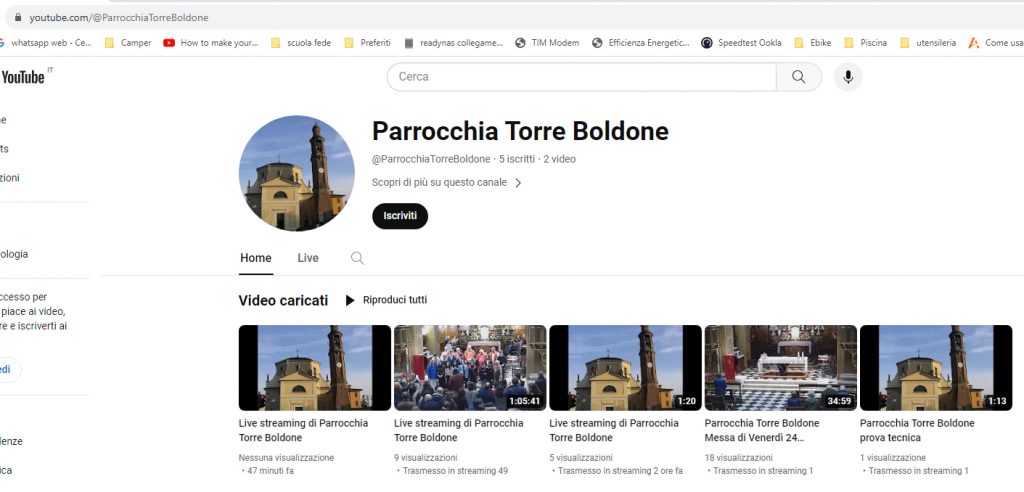Open the Camper bookmarks folder
Viewport: 1024px width, 492px height.
click(128, 43)
